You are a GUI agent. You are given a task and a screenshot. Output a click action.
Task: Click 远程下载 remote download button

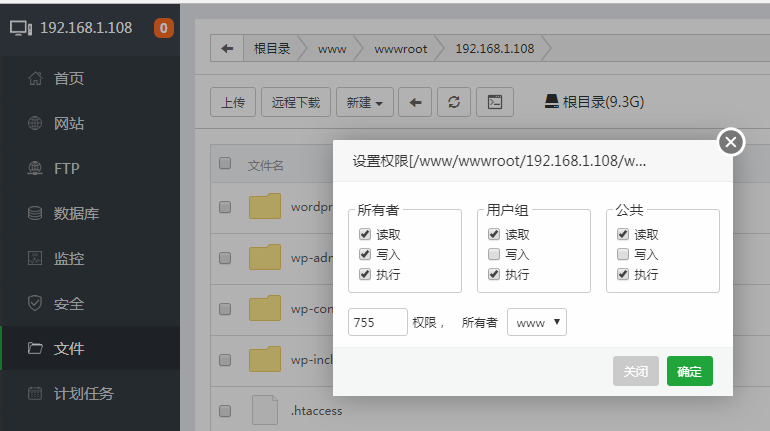coord(296,102)
